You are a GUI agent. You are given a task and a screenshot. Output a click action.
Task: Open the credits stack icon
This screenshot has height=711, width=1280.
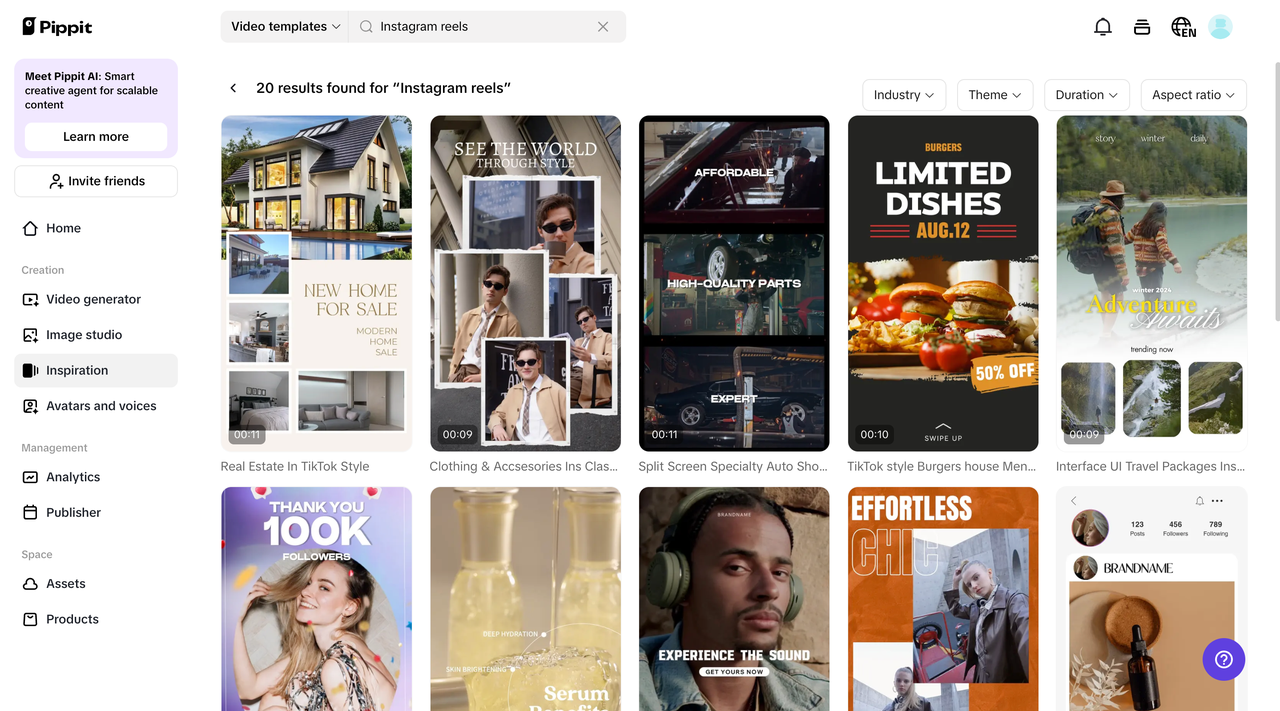1142,27
